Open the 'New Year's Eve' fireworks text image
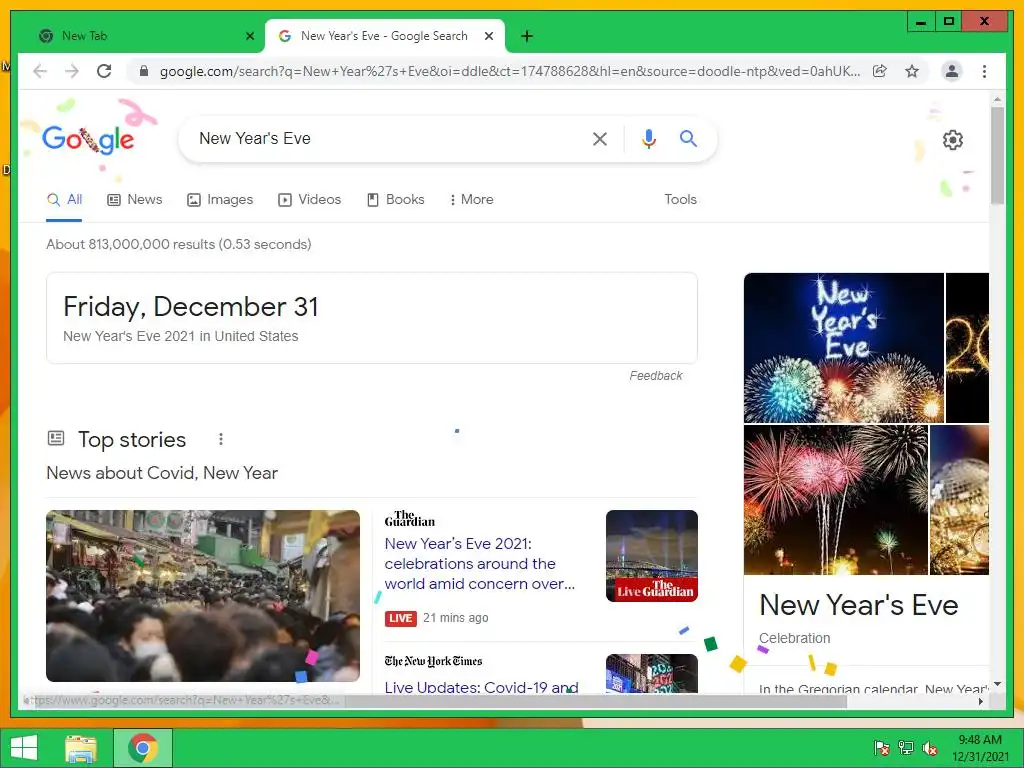 [x=844, y=347]
